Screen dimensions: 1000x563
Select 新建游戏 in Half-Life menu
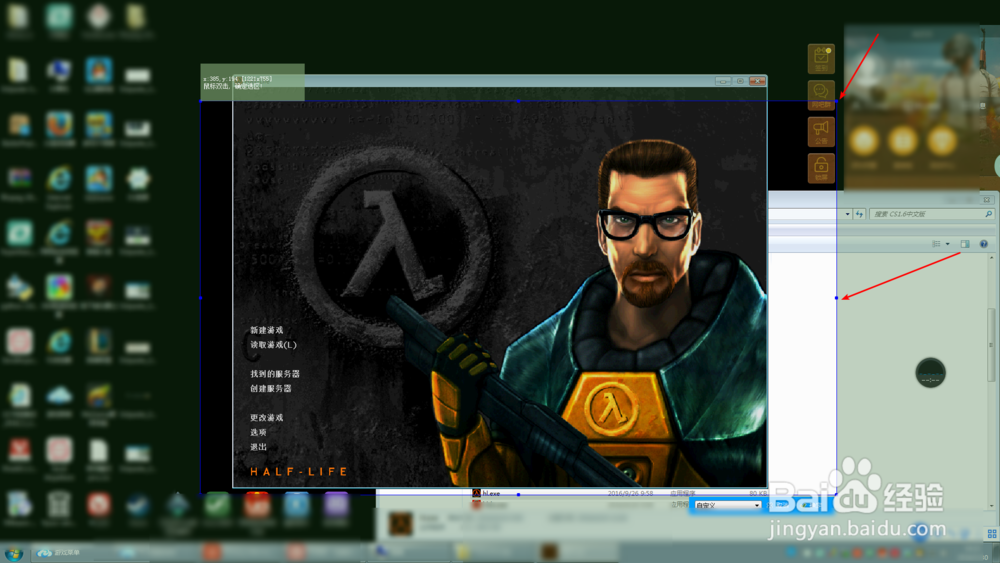pos(267,330)
